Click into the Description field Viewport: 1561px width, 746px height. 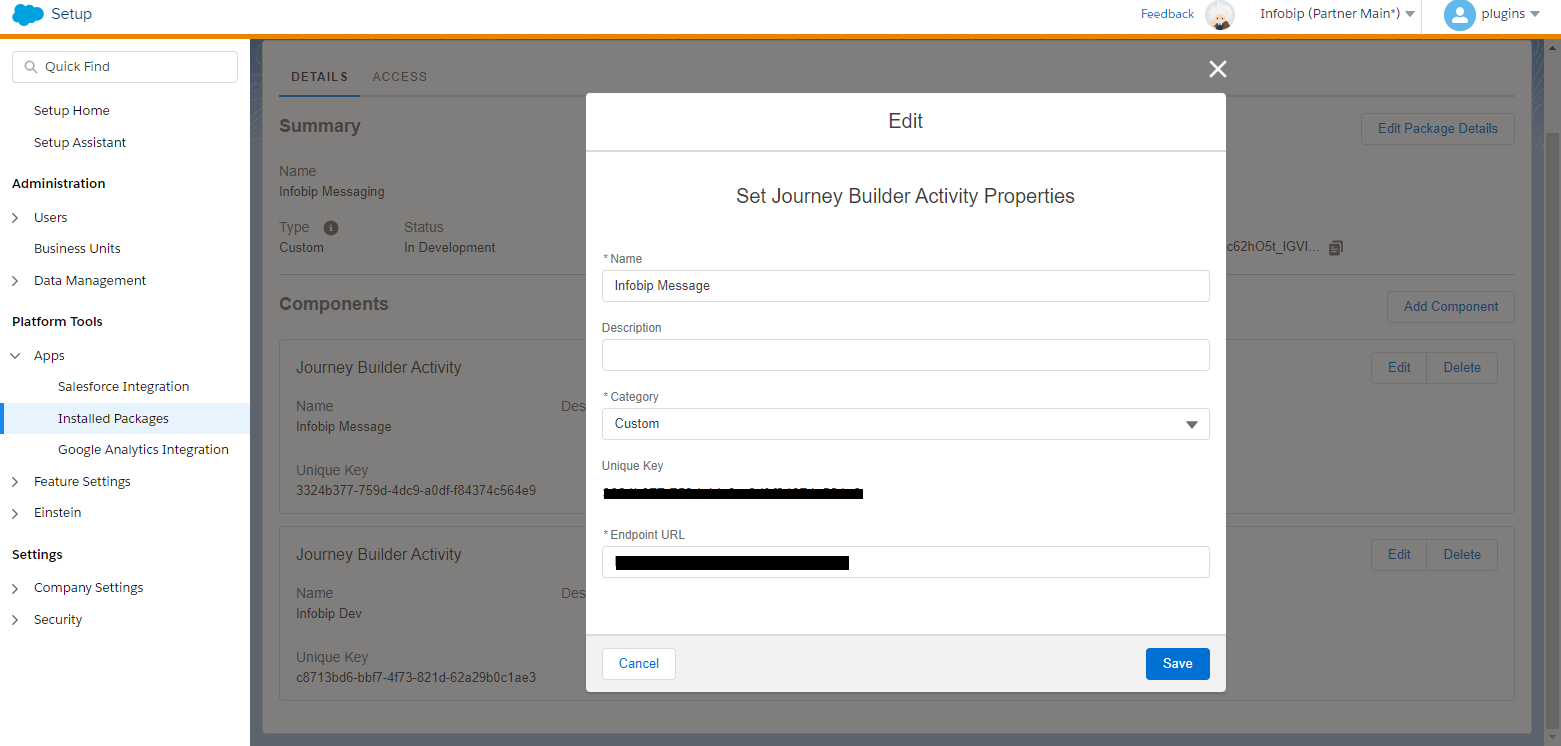(x=905, y=355)
